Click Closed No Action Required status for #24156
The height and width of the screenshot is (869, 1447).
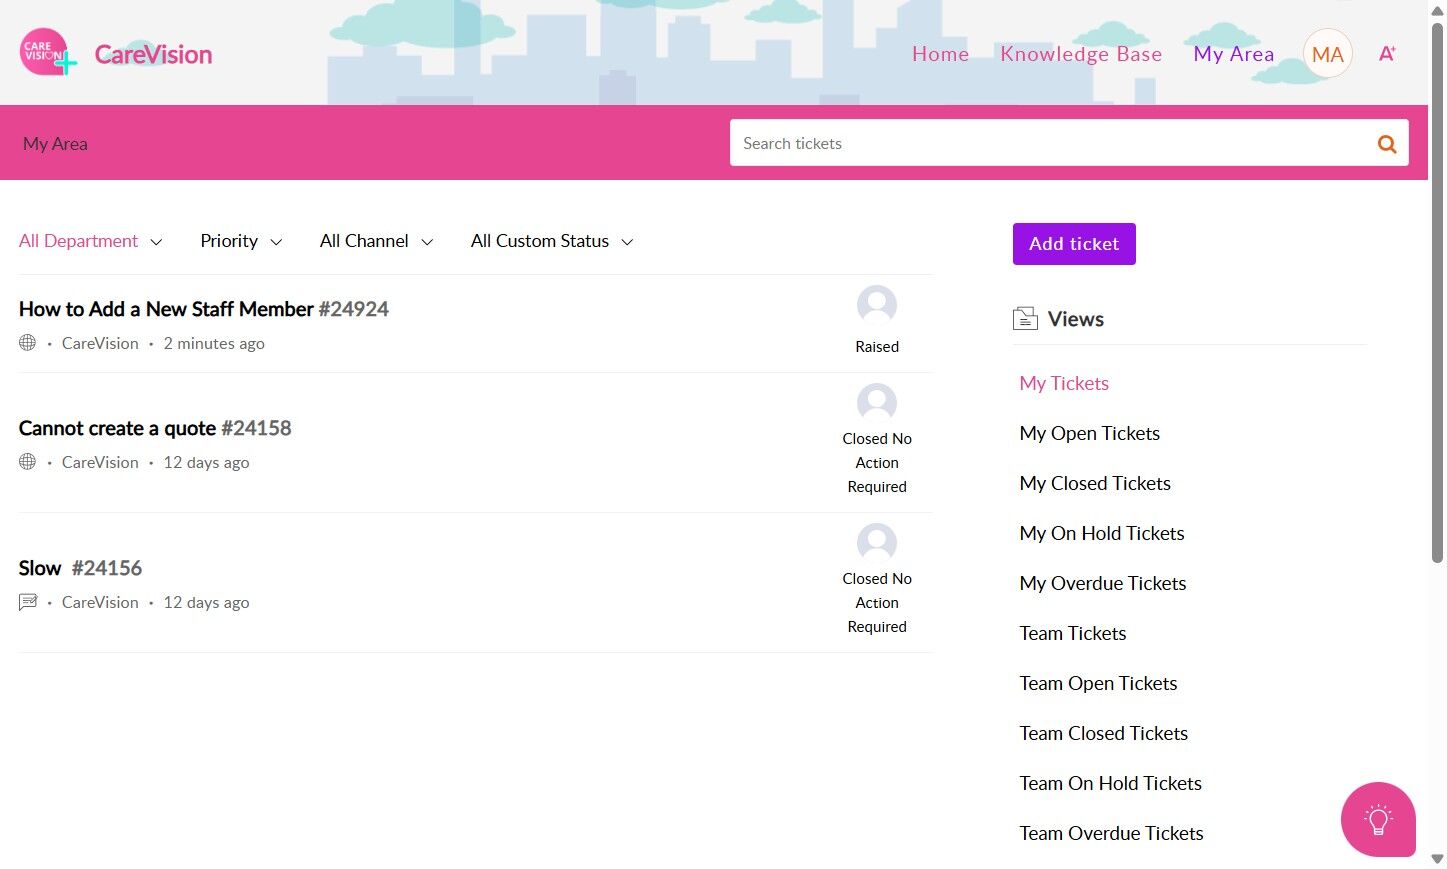(x=877, y=603)
